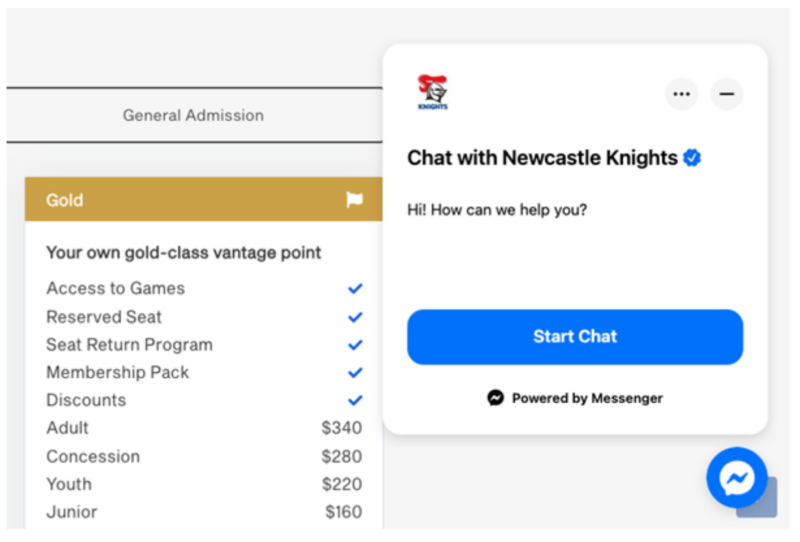Click the floating blue Messenger bubble

tap(737, 478)
